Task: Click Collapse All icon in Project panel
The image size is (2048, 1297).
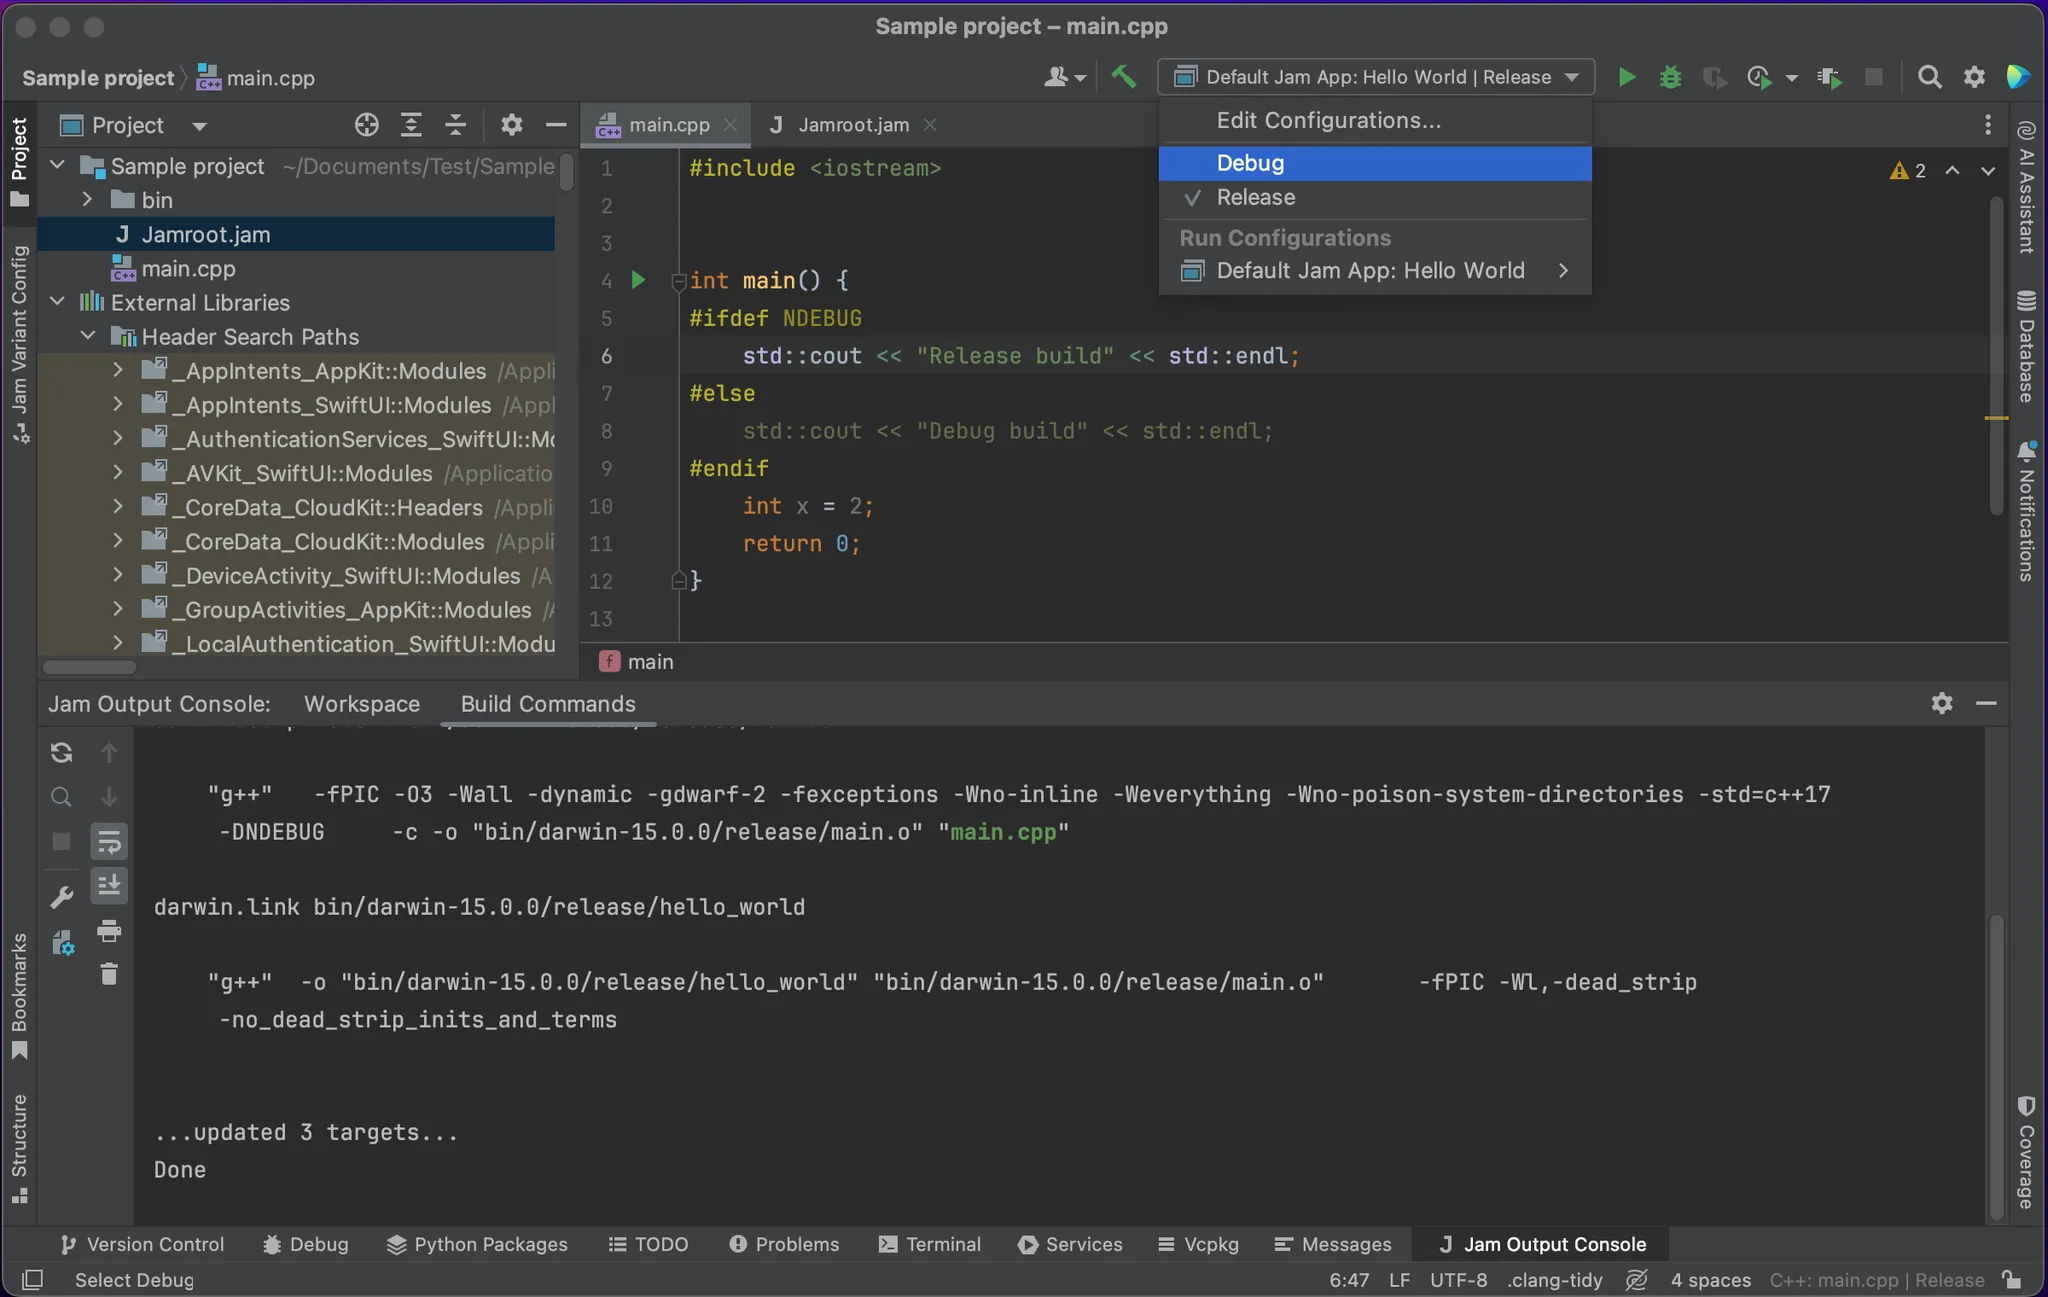Action: (455, 125)
